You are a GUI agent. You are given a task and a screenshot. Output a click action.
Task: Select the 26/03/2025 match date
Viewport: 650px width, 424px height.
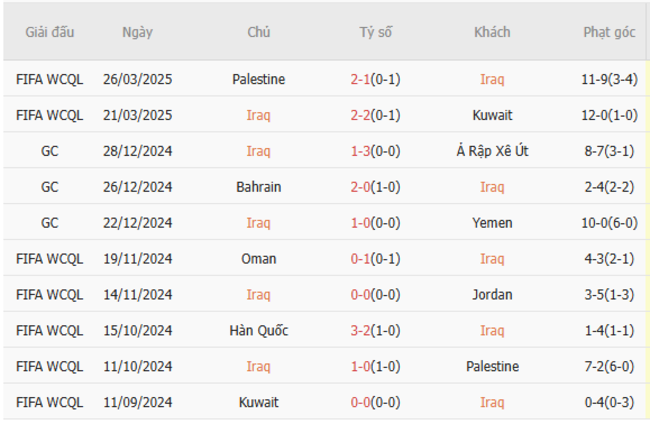tap(138, 79)
